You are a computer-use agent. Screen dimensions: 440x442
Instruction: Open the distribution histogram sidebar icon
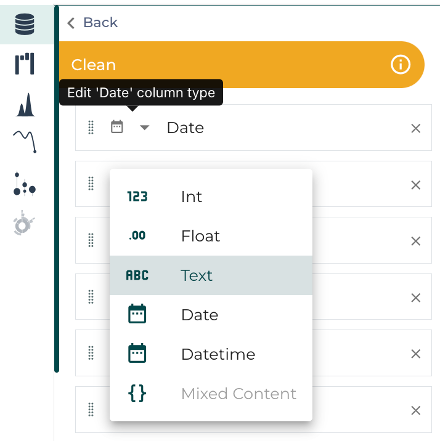pos(25,105)
